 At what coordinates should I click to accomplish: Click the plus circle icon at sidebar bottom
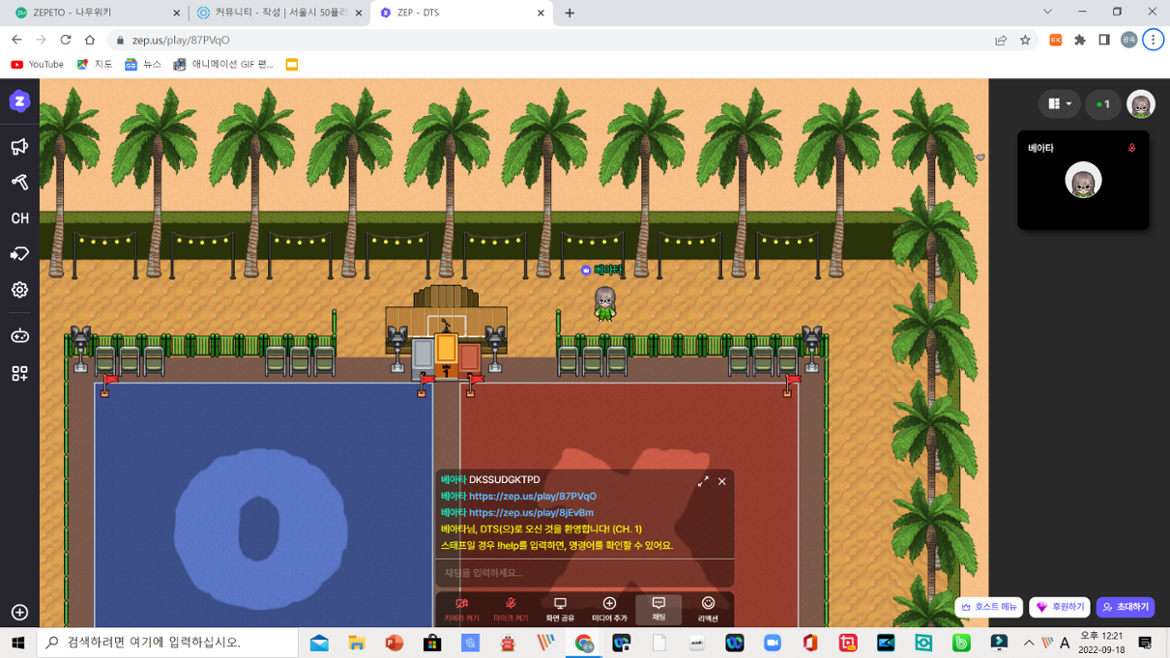[19, 612]
